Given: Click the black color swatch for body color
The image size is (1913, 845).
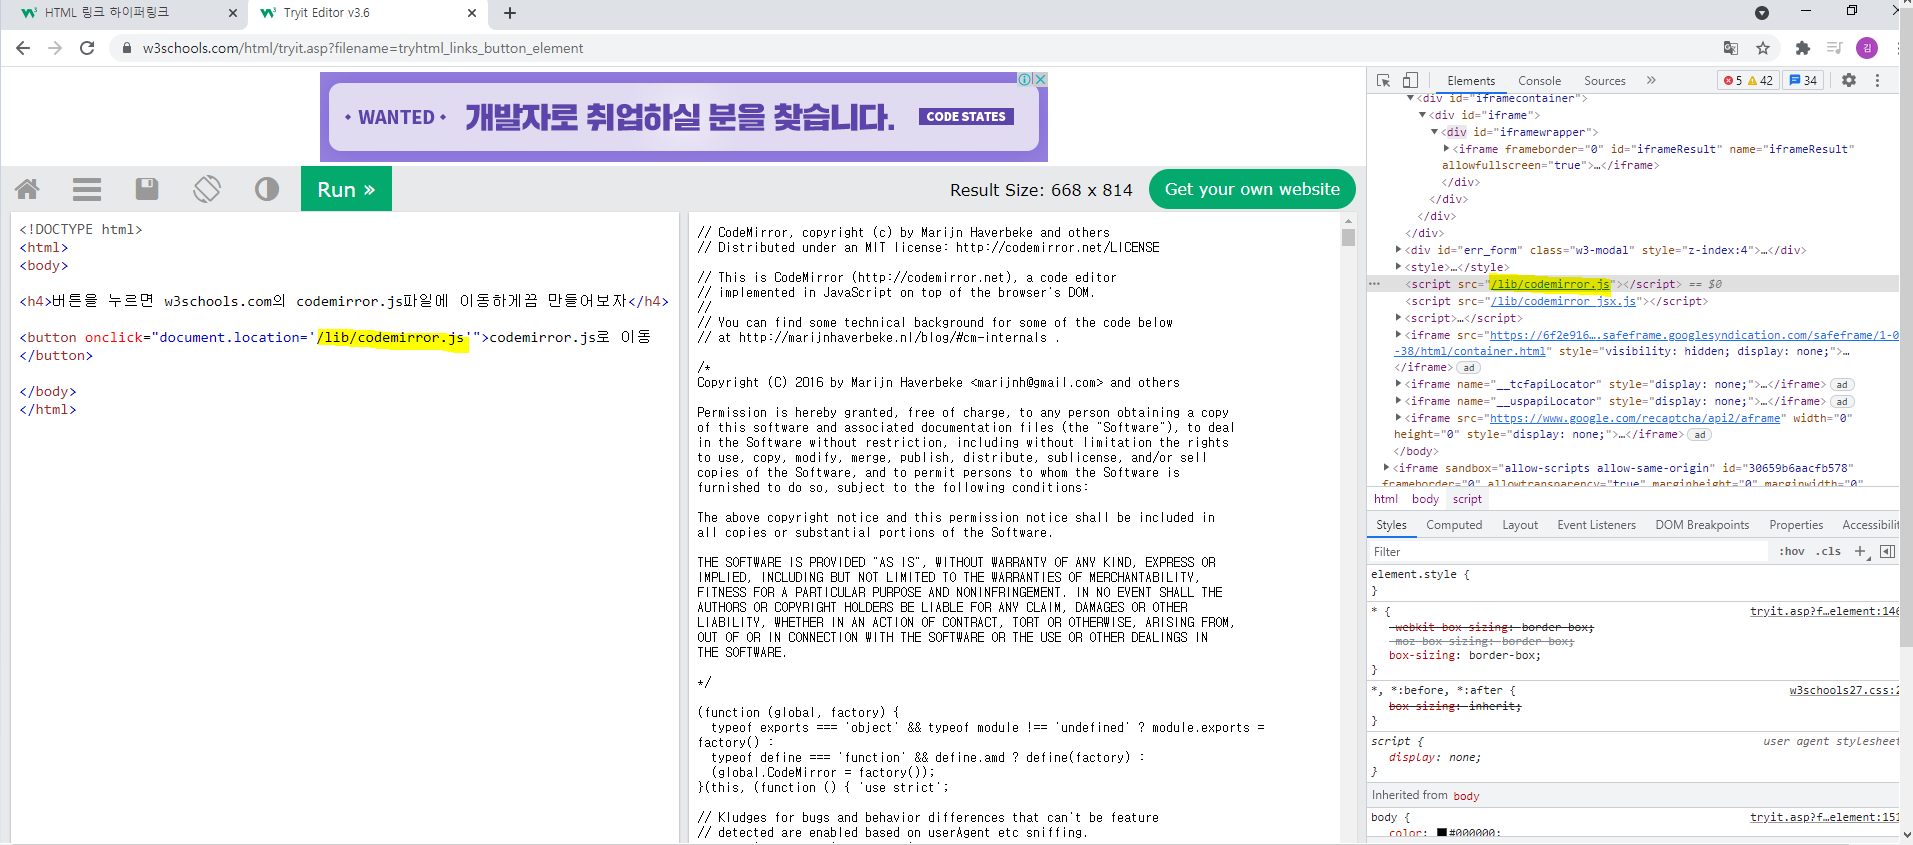Looking at the screenshot, I should pos(1442,832).
